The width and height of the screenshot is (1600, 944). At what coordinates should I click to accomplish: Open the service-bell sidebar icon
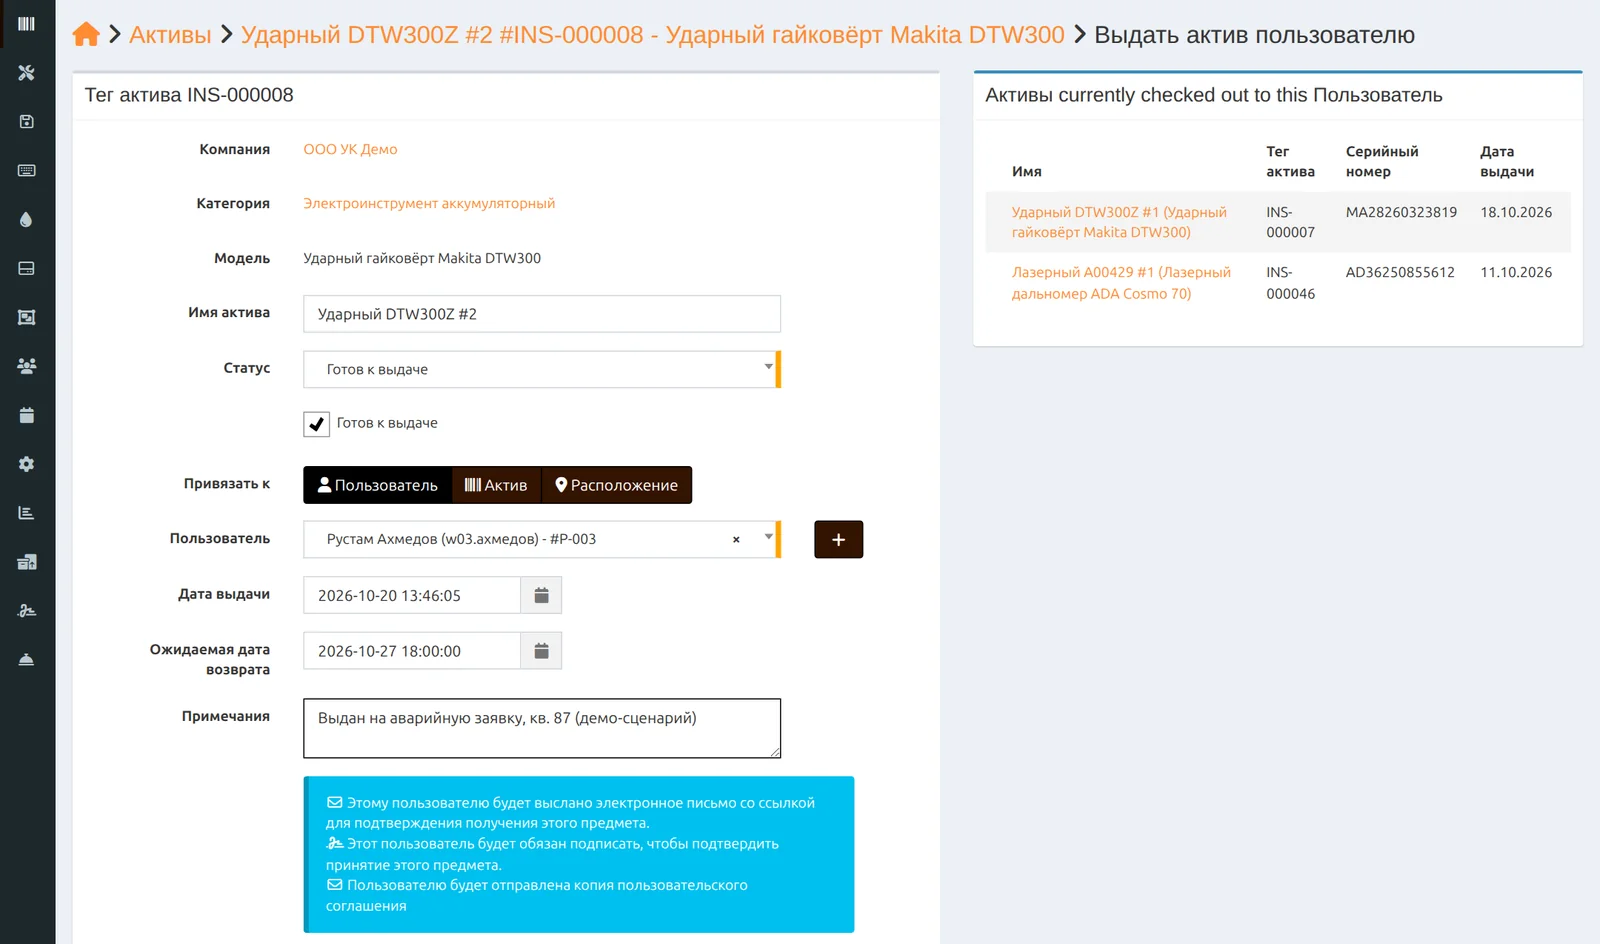(x=27, y=660)
